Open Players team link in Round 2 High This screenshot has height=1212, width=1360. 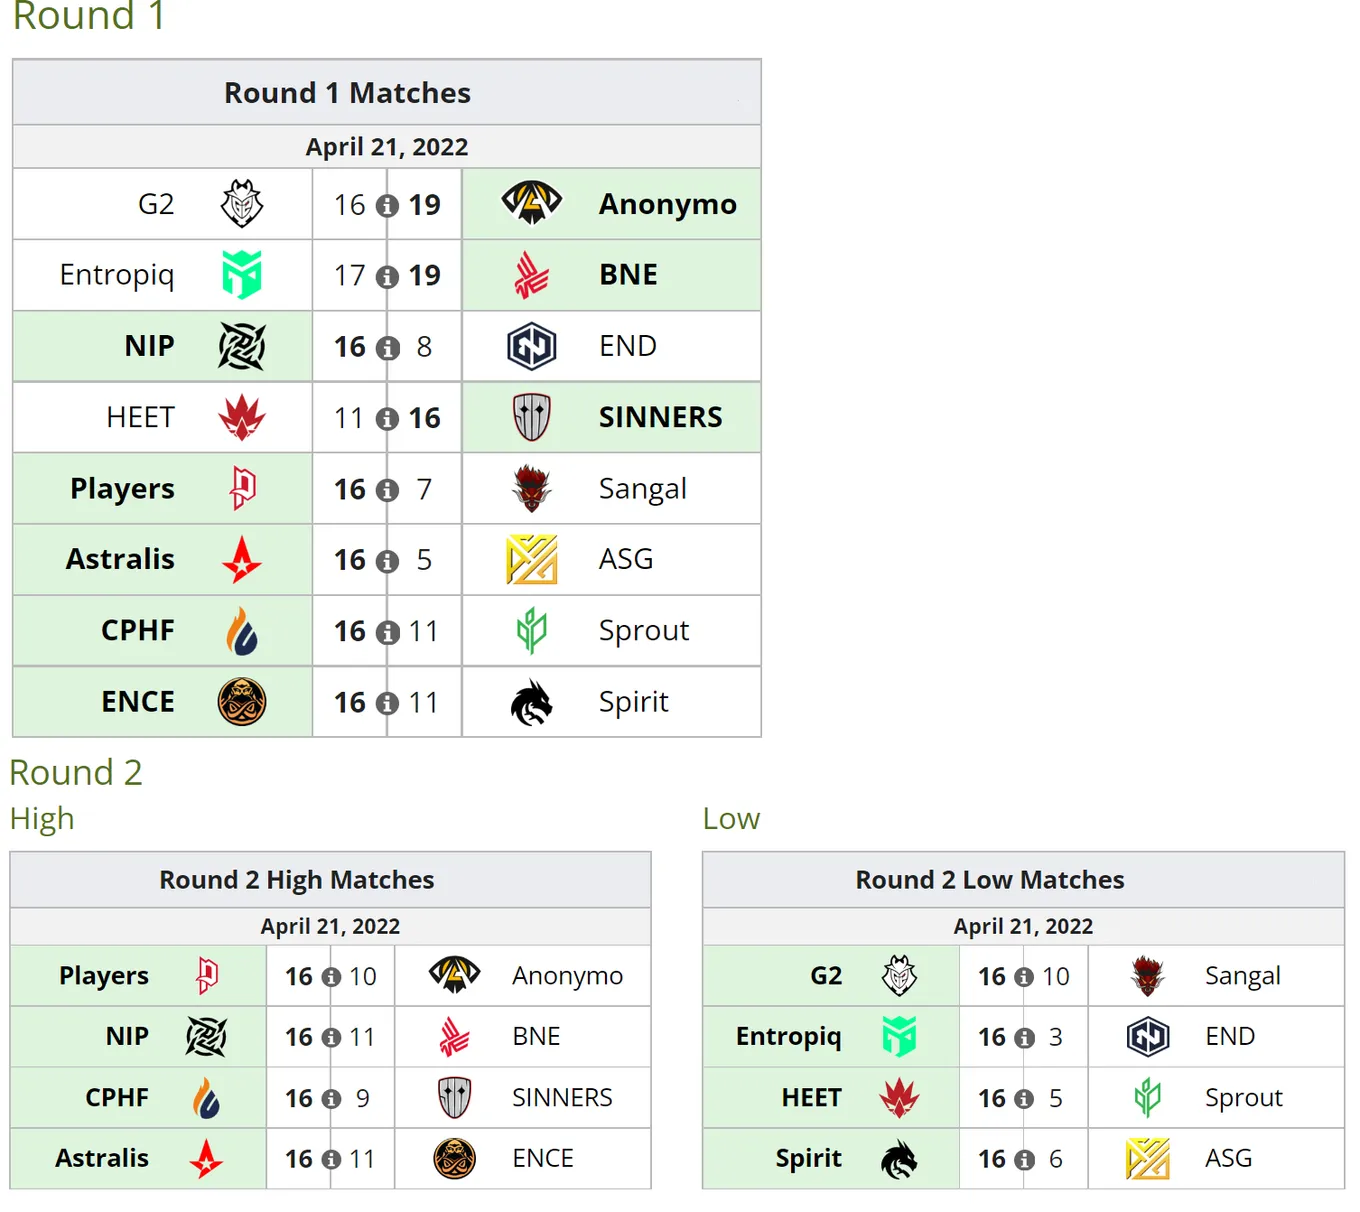(104, 976)
